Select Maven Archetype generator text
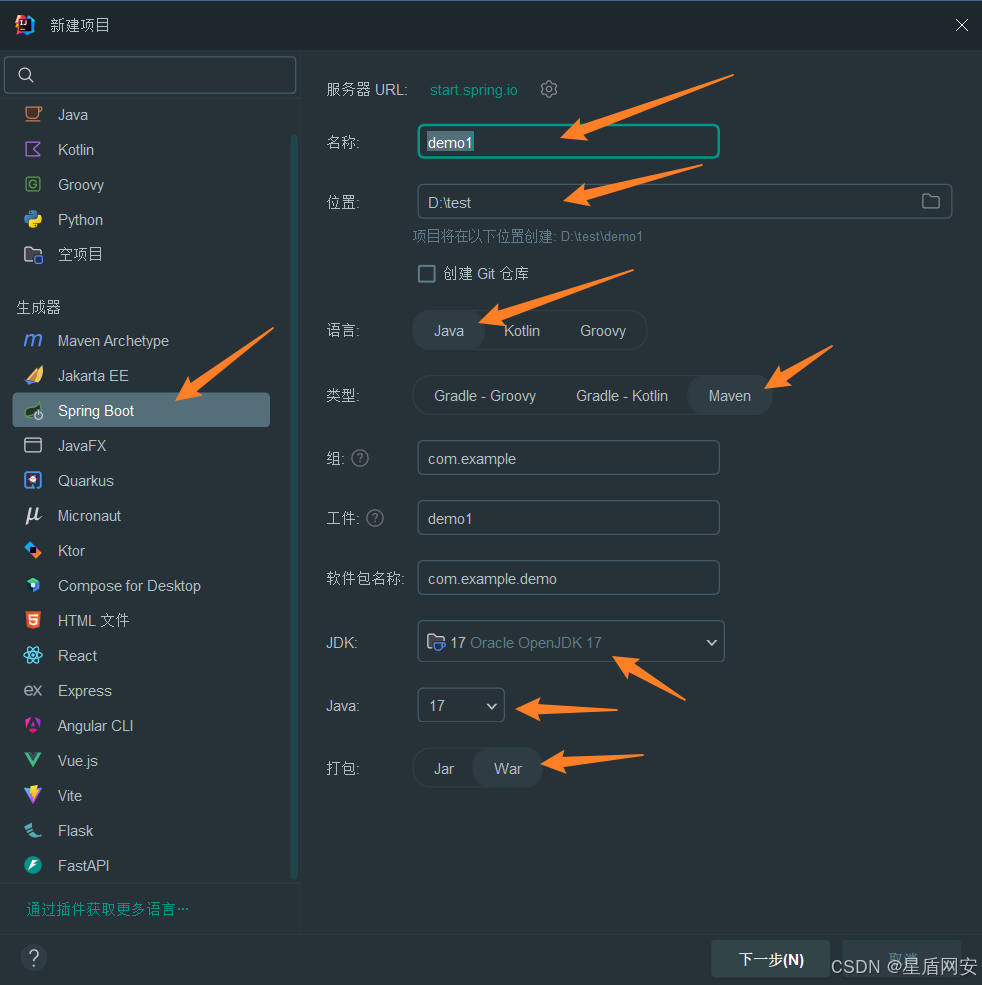982x985 pixels. point(113,340)
